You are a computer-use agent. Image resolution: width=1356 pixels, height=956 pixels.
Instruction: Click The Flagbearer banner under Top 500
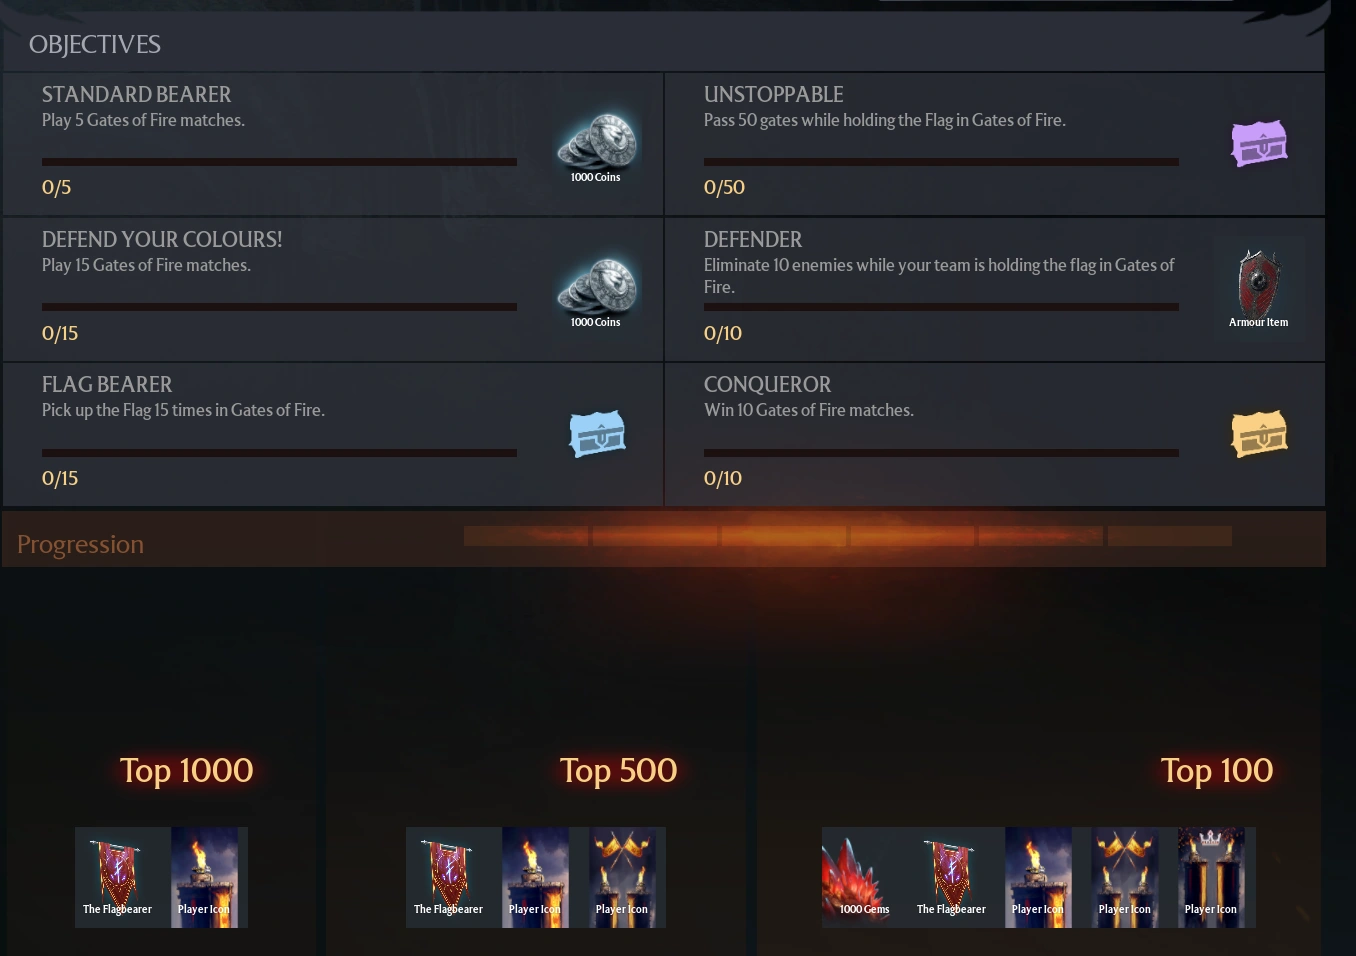(449, 877)
